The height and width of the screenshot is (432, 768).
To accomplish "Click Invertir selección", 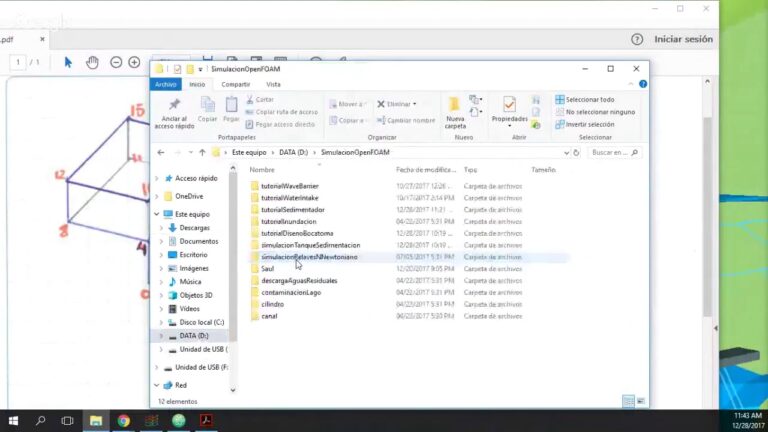I will [x=584, y=124].
